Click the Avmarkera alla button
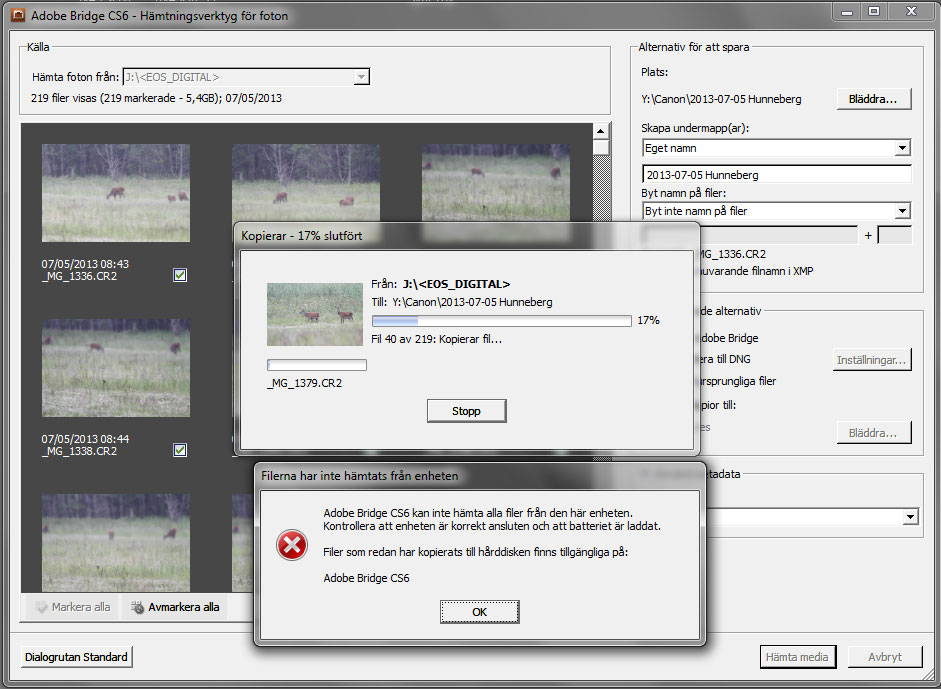Image resolution: width=941 pixels, height=689 pixels. pos(175,607)
